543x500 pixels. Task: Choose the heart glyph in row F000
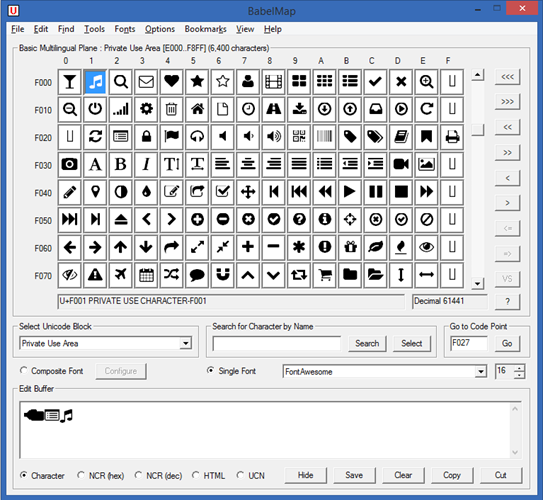171,82
